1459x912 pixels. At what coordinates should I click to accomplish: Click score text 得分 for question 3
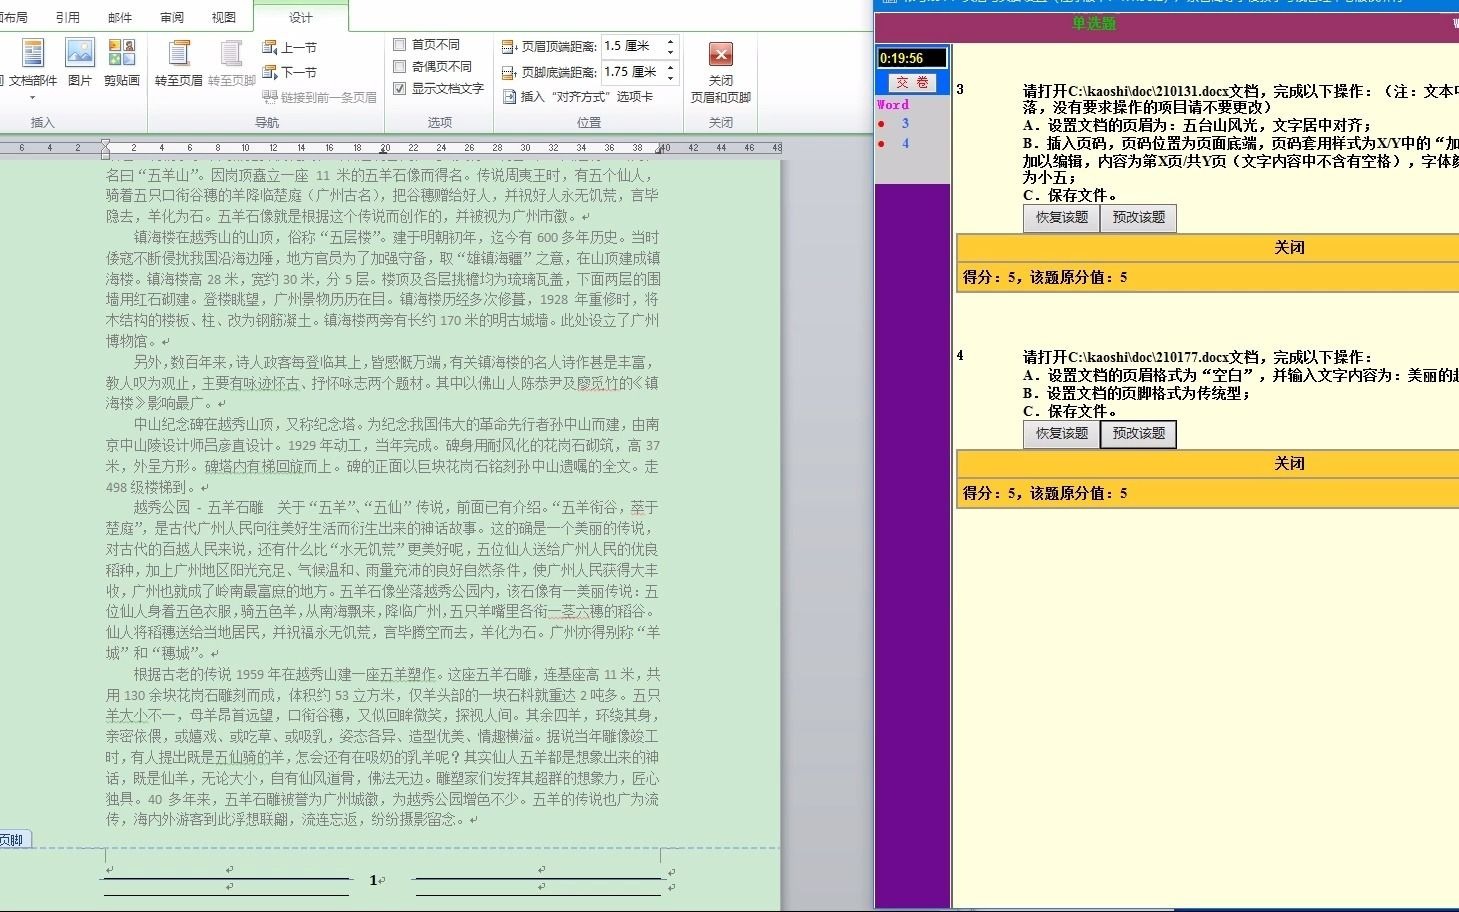[1045, 277]
